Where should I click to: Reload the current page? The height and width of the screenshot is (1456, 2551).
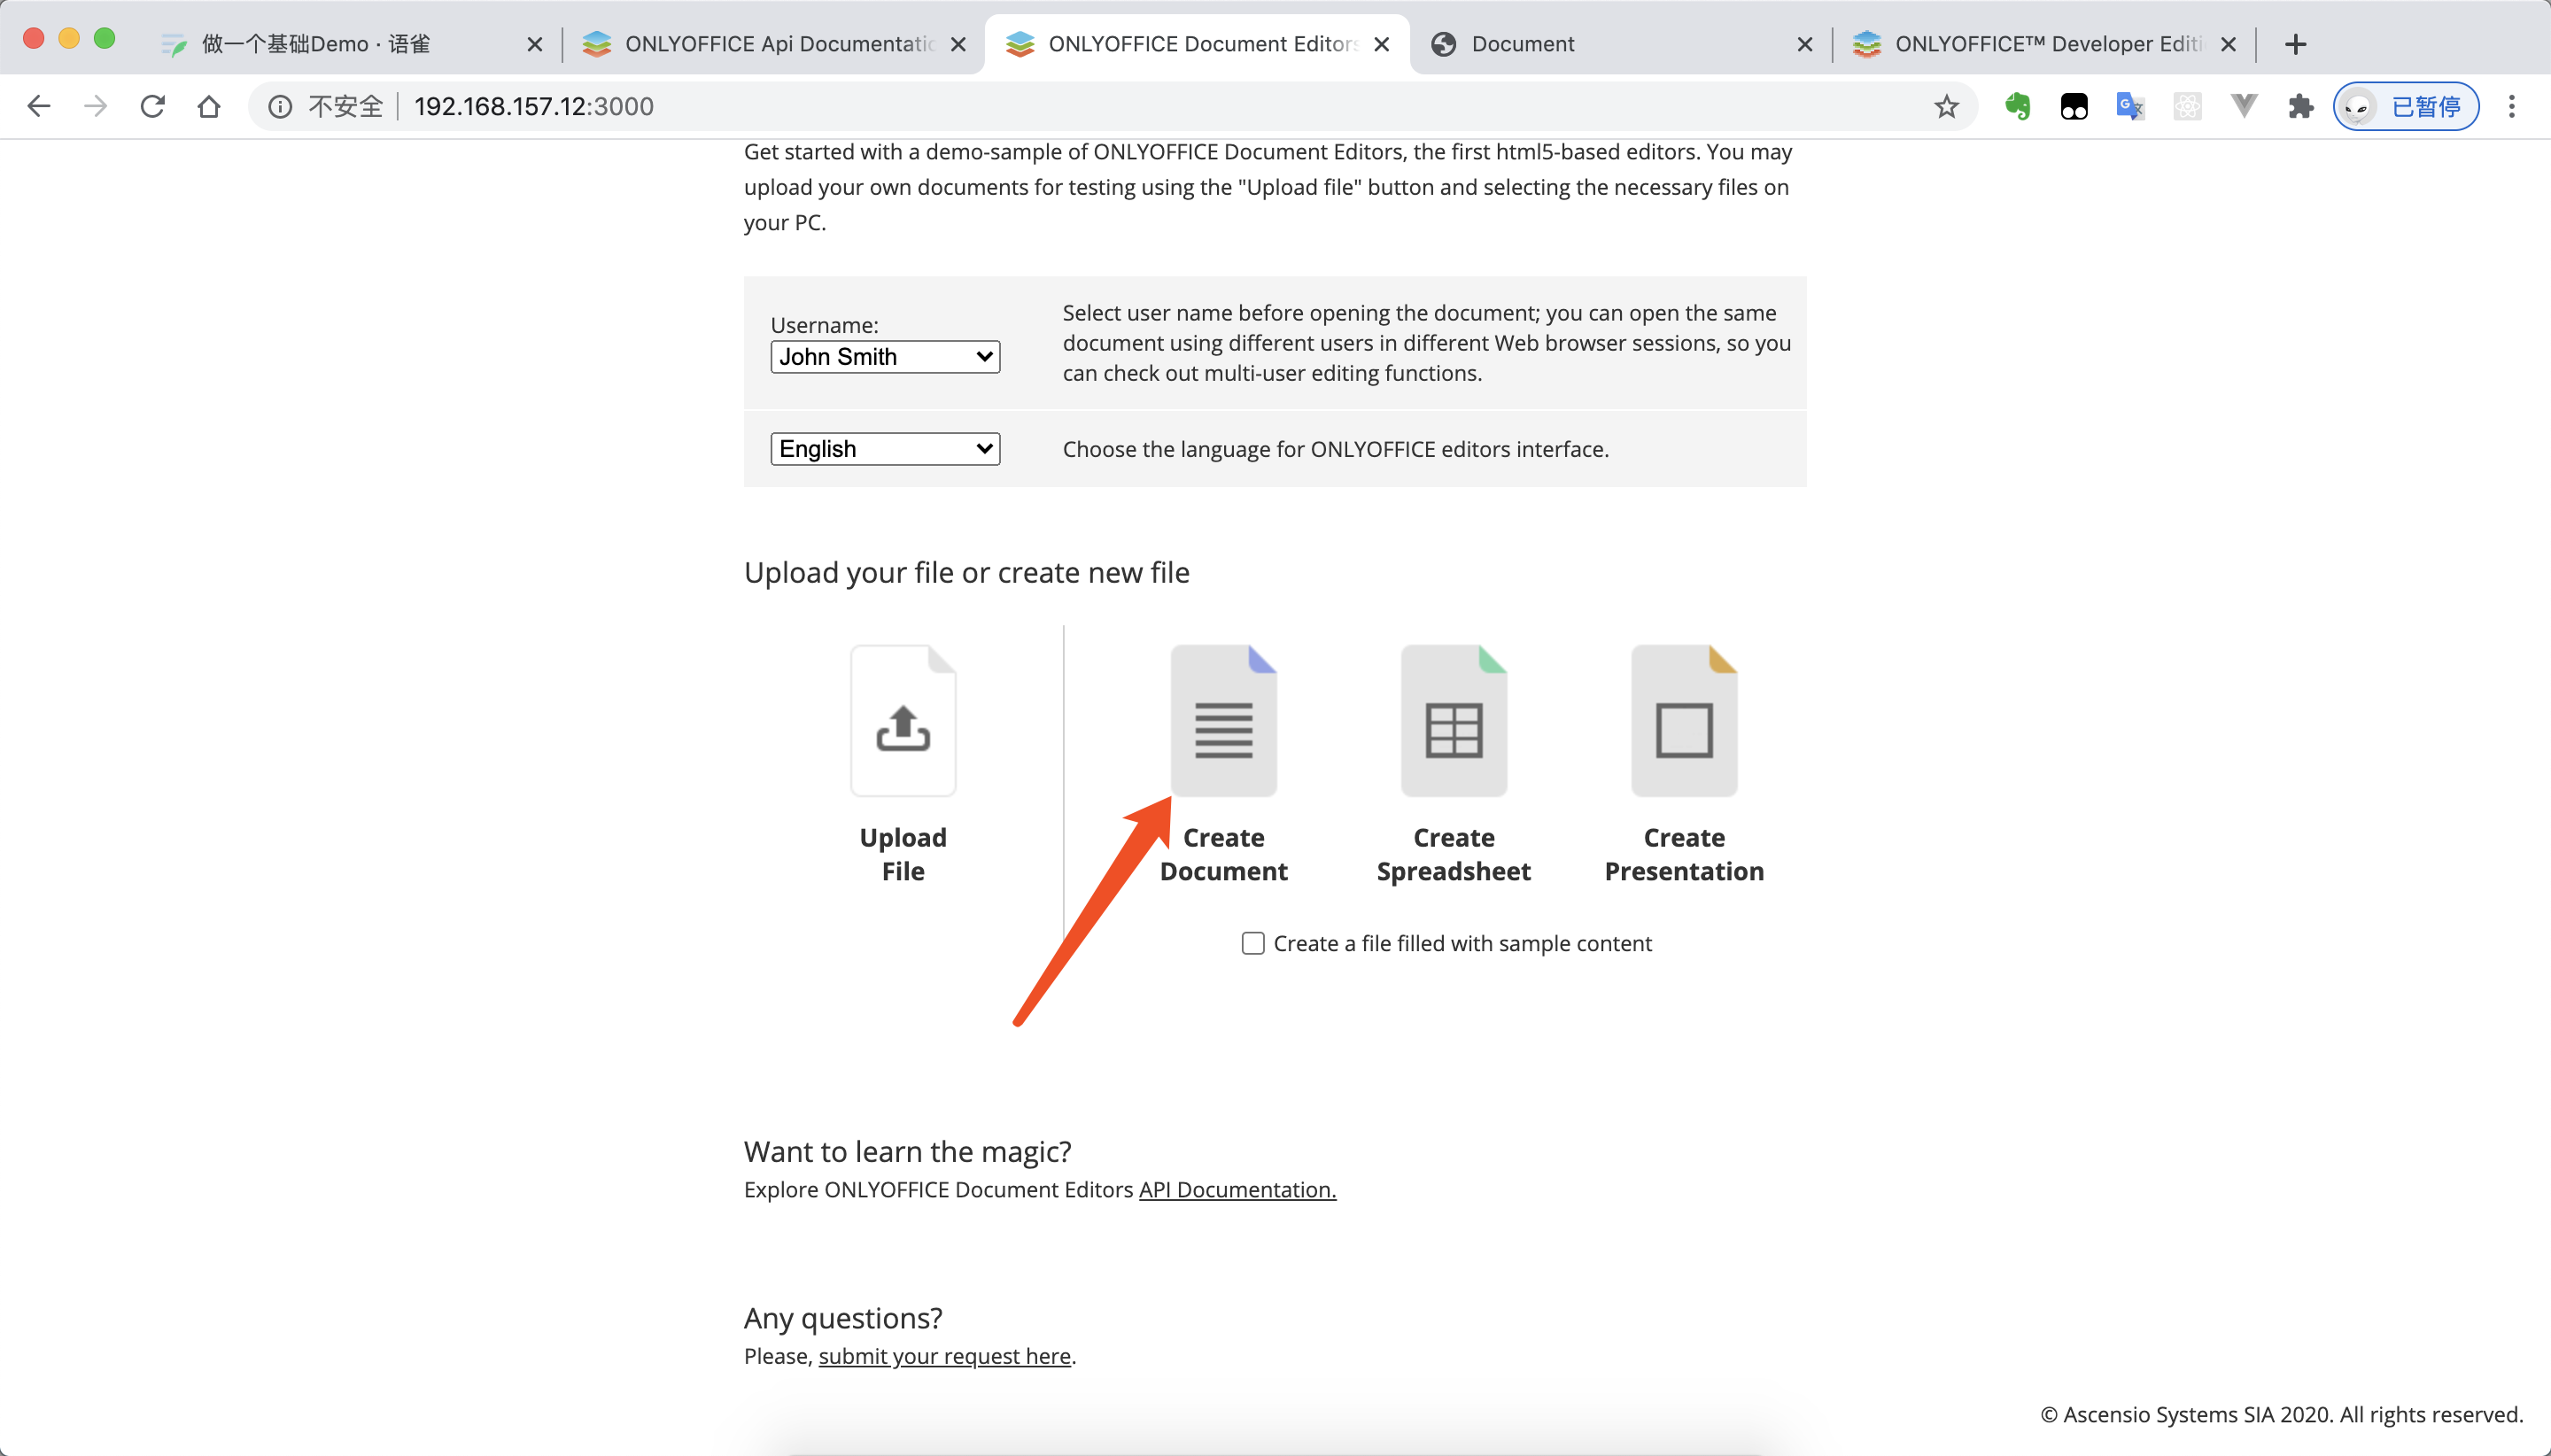pos(152,106)
